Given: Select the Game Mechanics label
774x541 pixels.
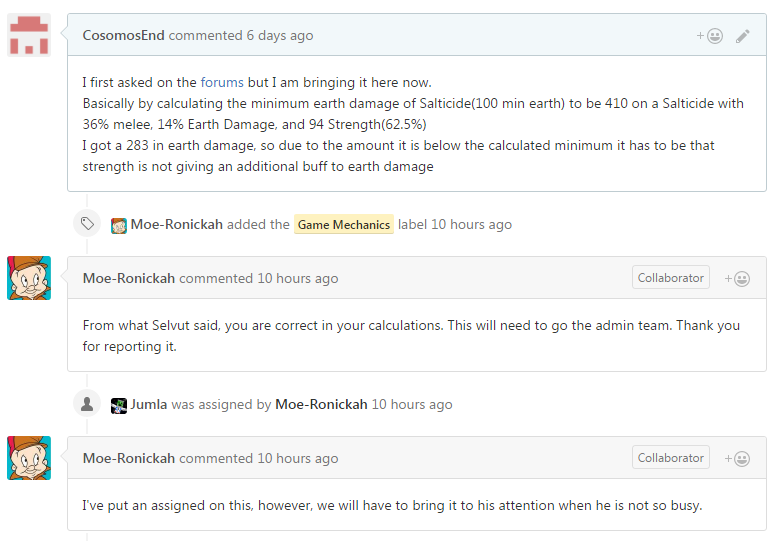Looking at the screenshot, I should click(343, 225).
